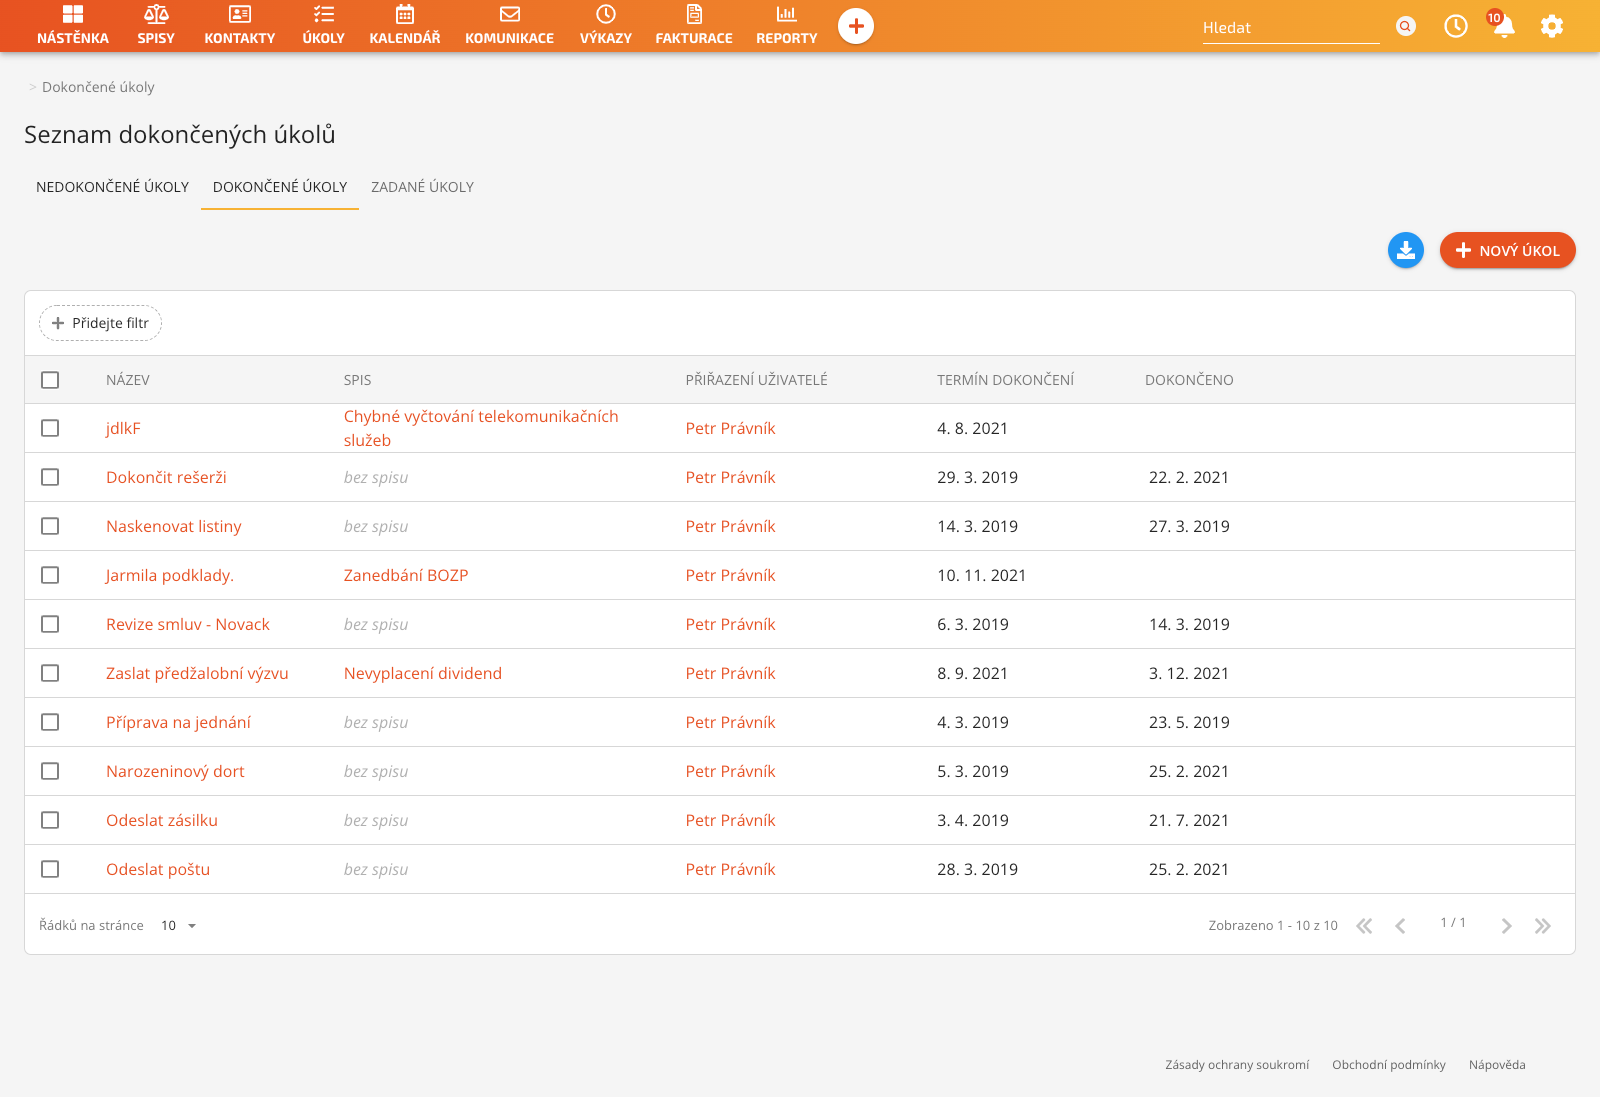The height and width of the screenshot is (1098, 1600).
Task: Go to first page of results
Action: click(1364, 926)
